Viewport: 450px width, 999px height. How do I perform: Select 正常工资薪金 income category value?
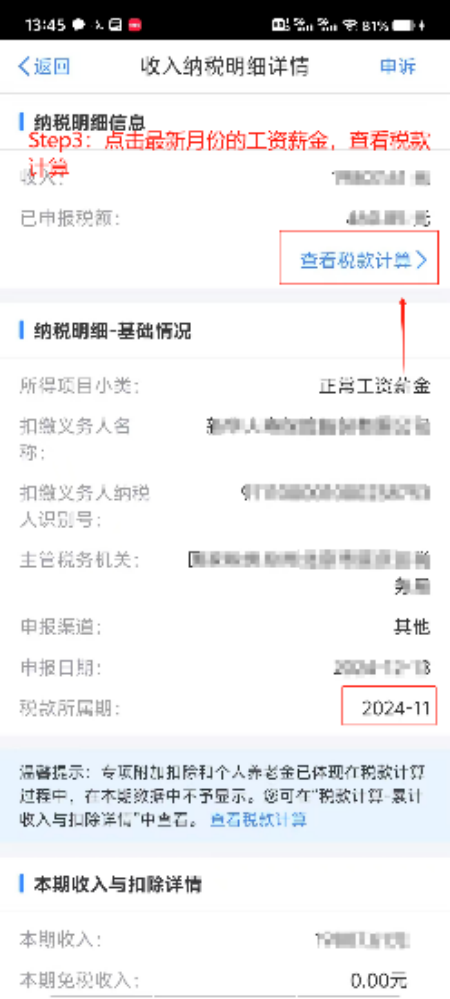coord(375,385)
